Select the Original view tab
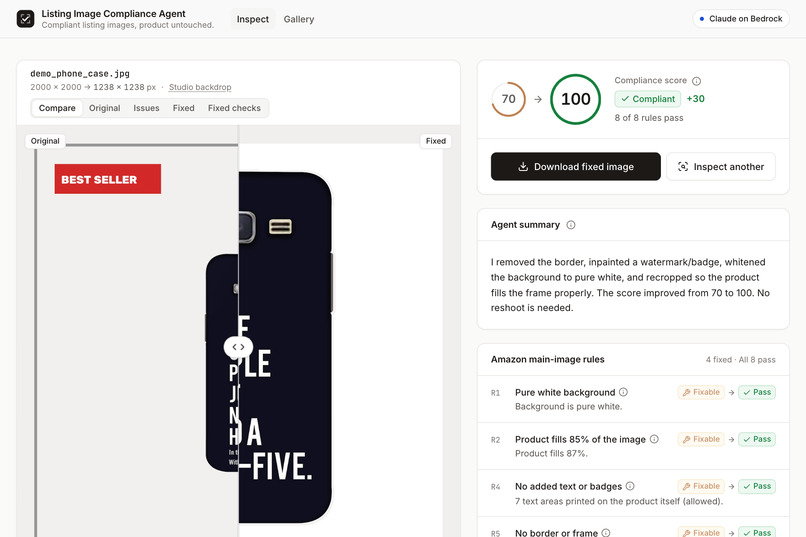The width and height of the screenshot is (806, 537). coord(104,108)
